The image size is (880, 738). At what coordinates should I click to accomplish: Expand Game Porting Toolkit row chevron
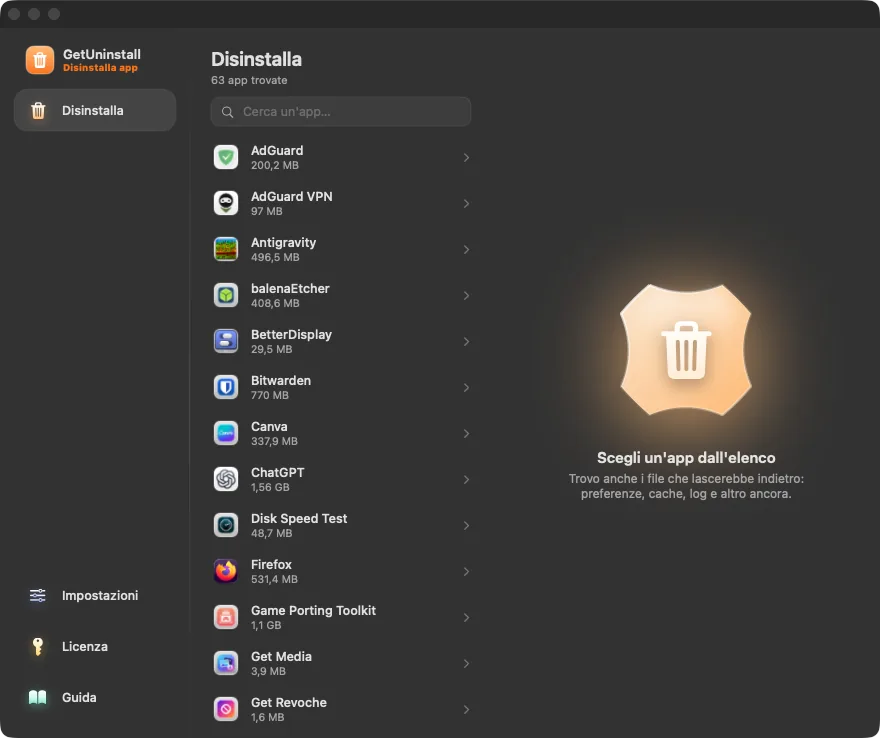[466, 618]
